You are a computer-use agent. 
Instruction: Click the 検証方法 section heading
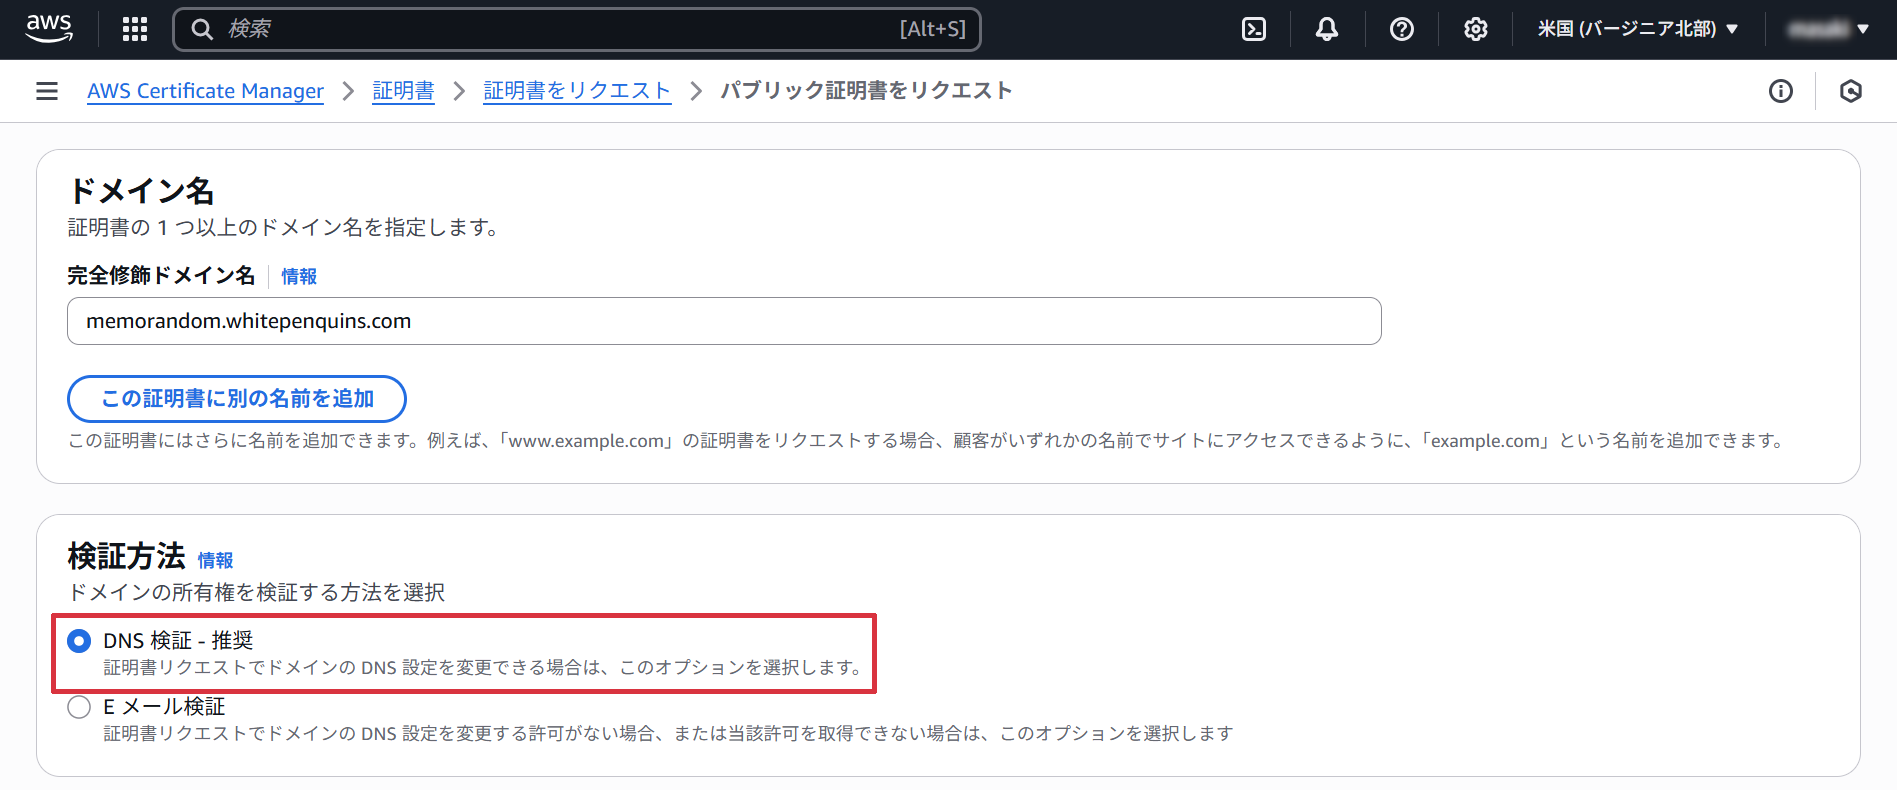click(x=126, y=556)
